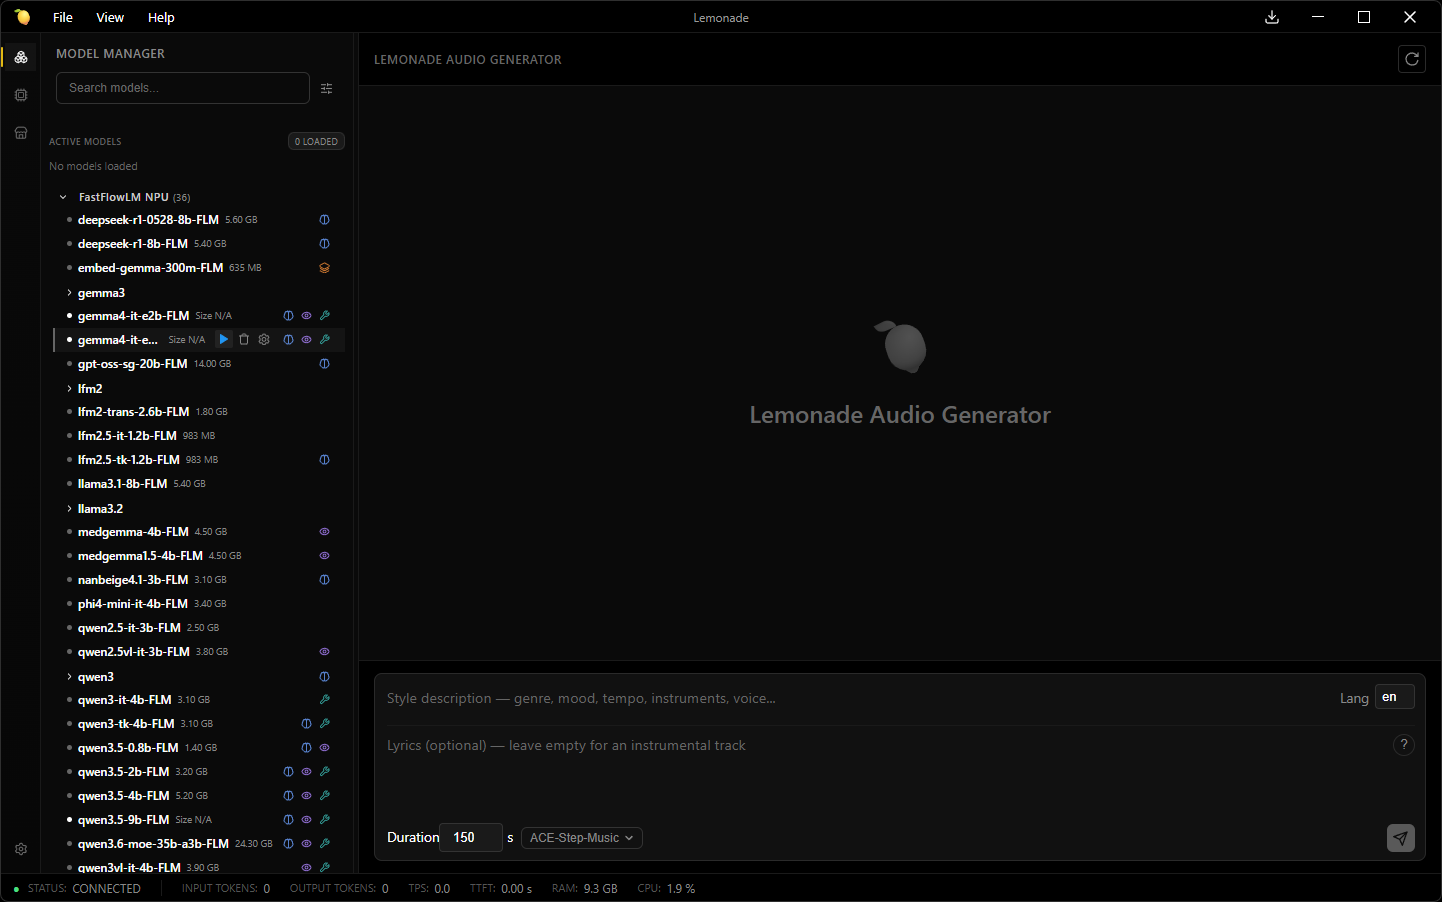Click the reasoning icon on qwen3.5-4b-FLM
The width and height of the screenshot is (1442, 902).
[288, 796]
